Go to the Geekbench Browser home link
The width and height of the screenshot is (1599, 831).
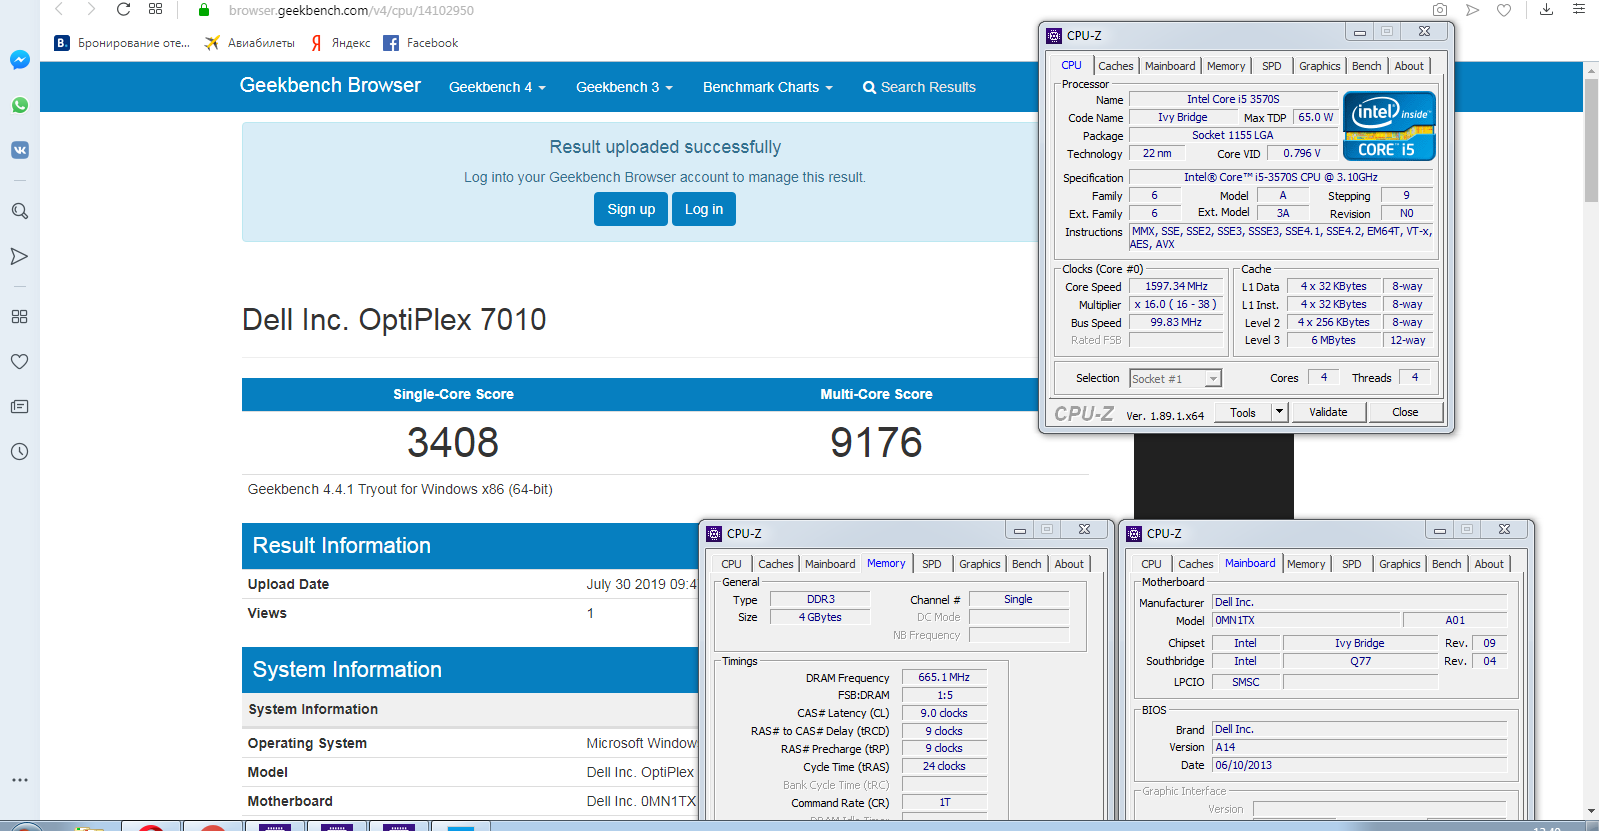(x=330, y=85)
